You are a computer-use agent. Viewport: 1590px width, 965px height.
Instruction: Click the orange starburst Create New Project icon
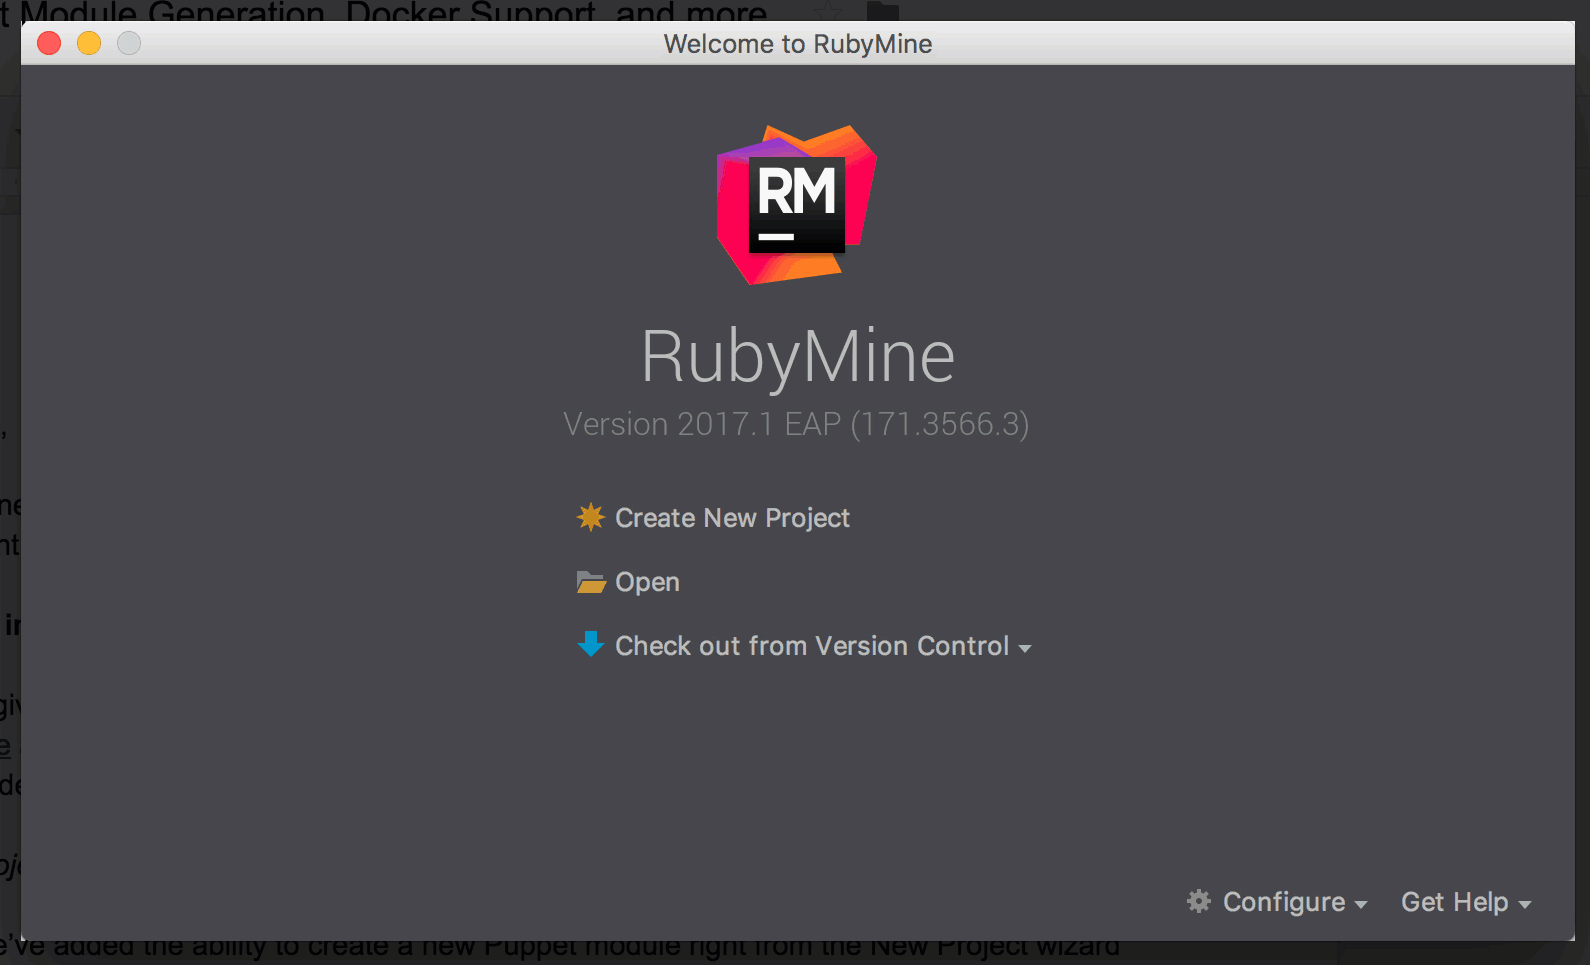[x=591, y=517]
